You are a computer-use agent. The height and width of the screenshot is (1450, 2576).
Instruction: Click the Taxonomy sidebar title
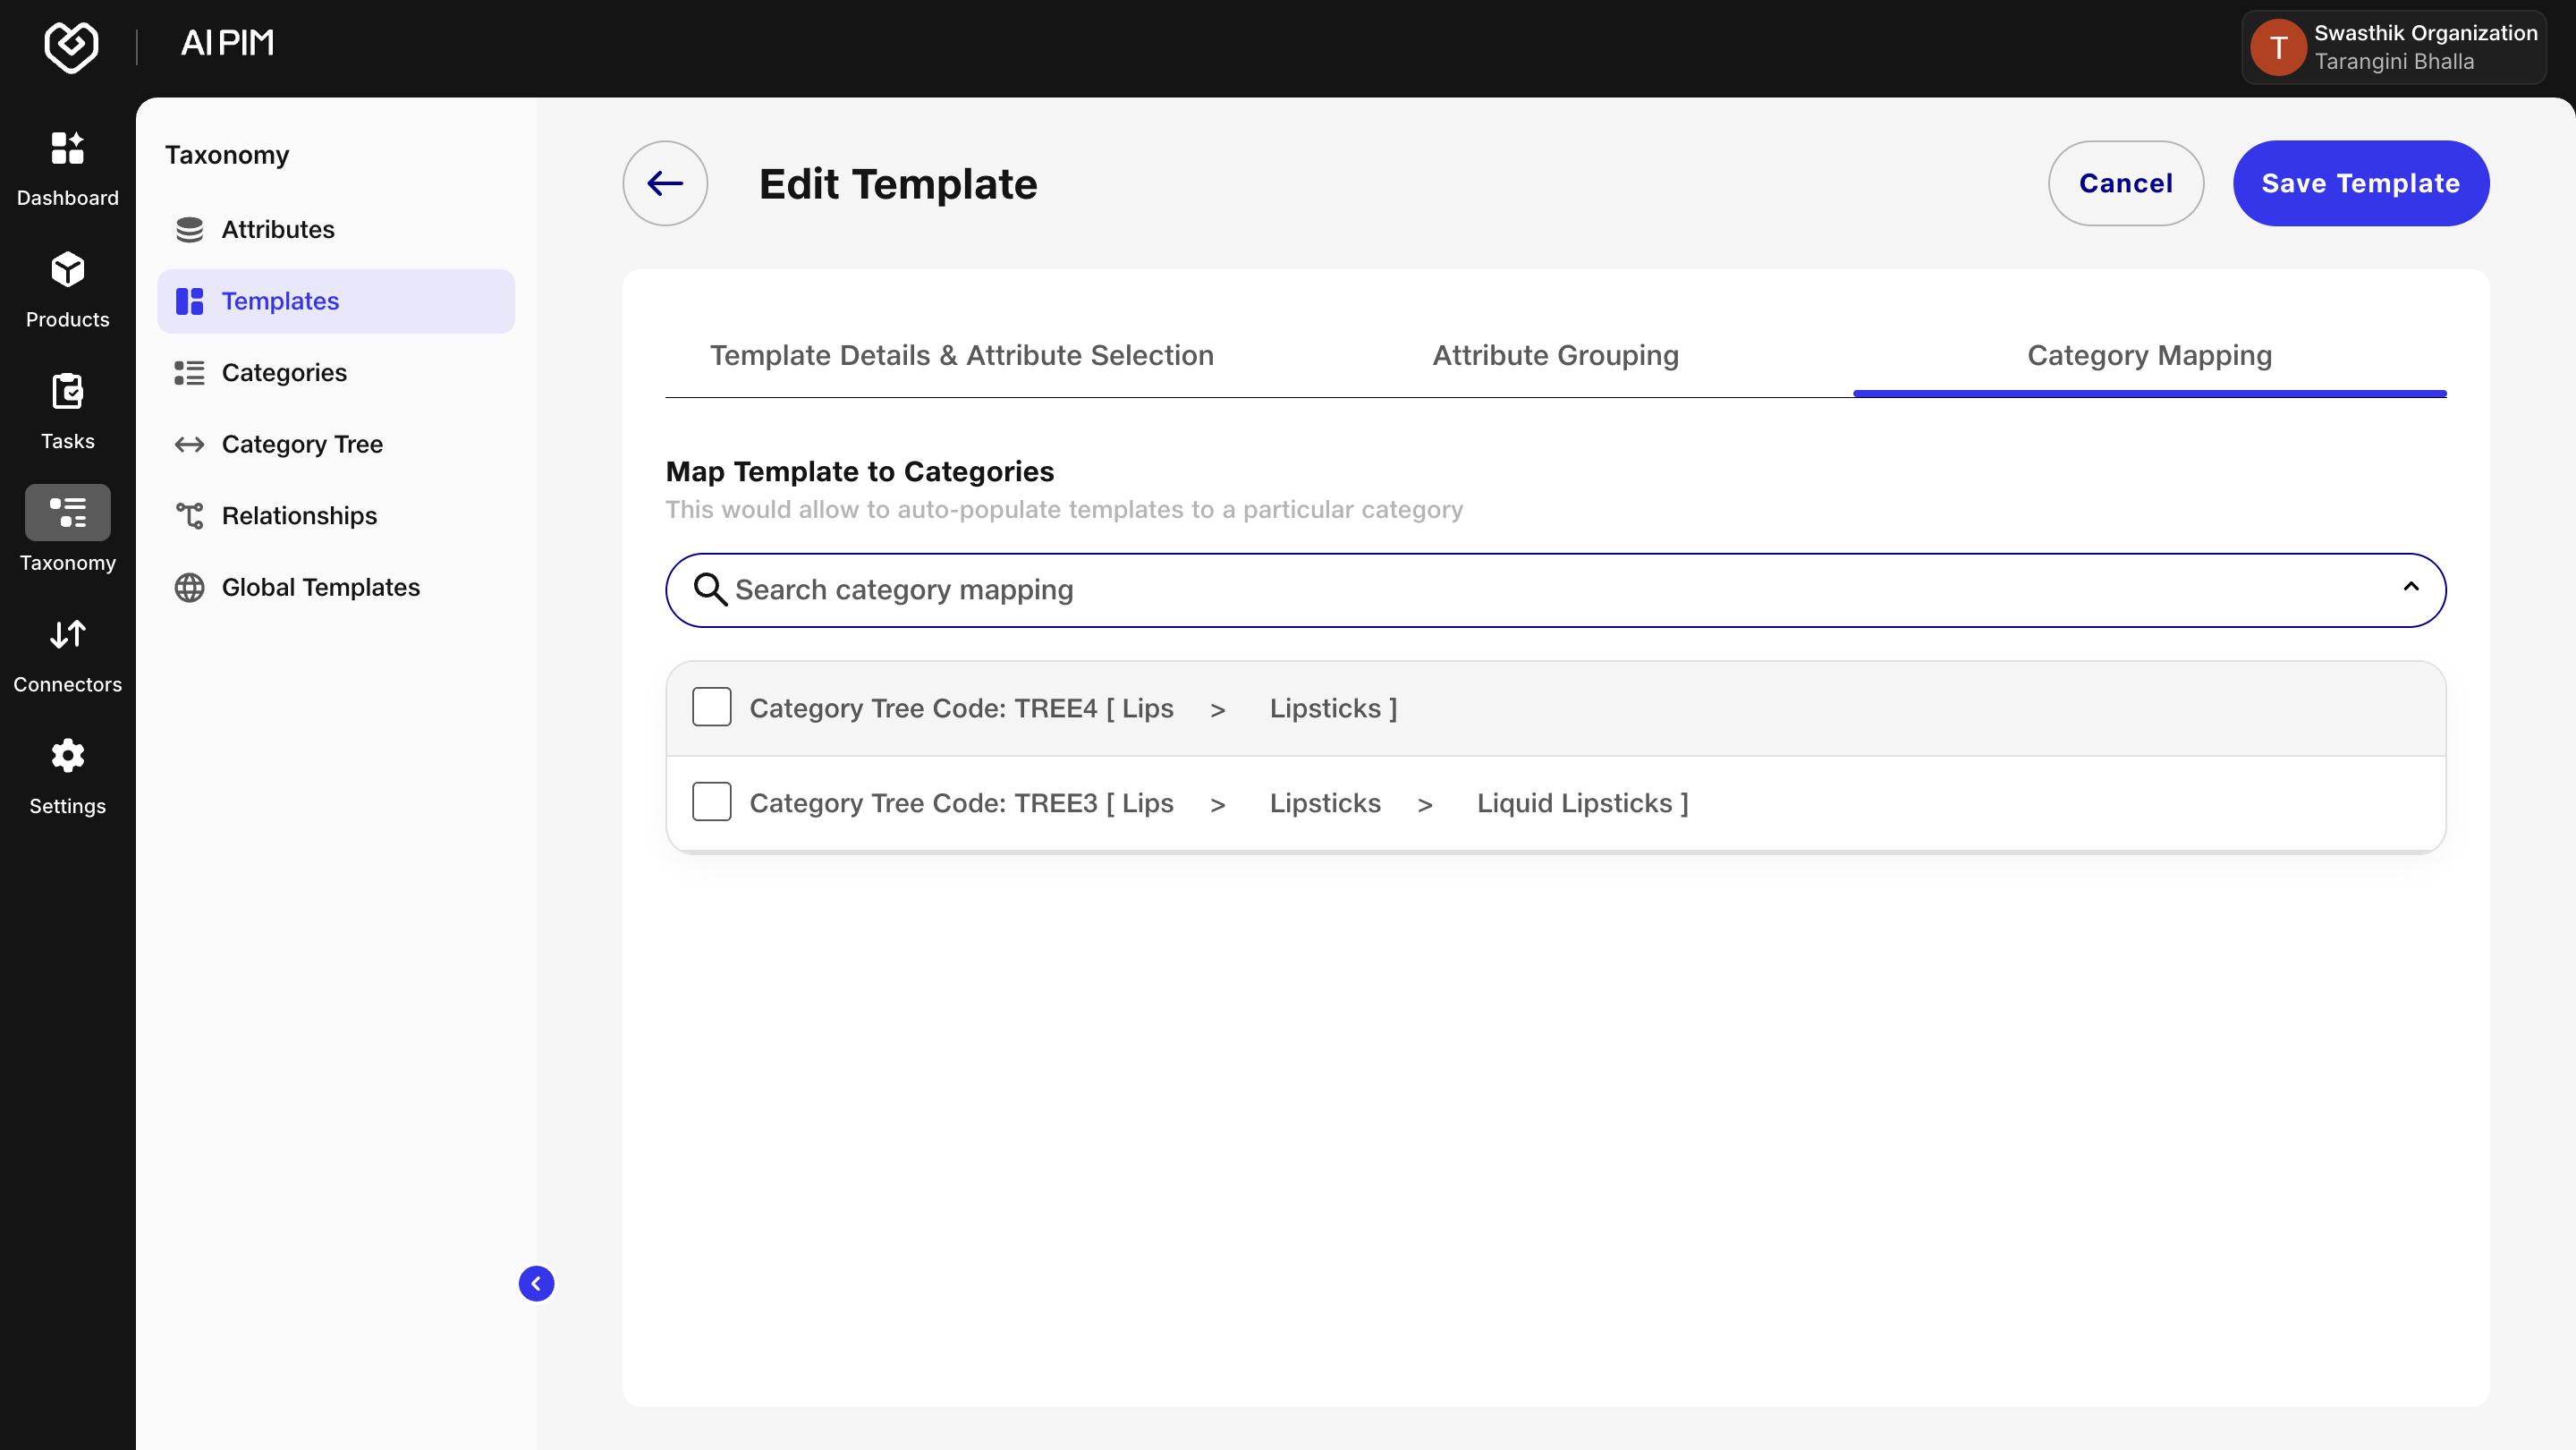click(x=227, y=155)
